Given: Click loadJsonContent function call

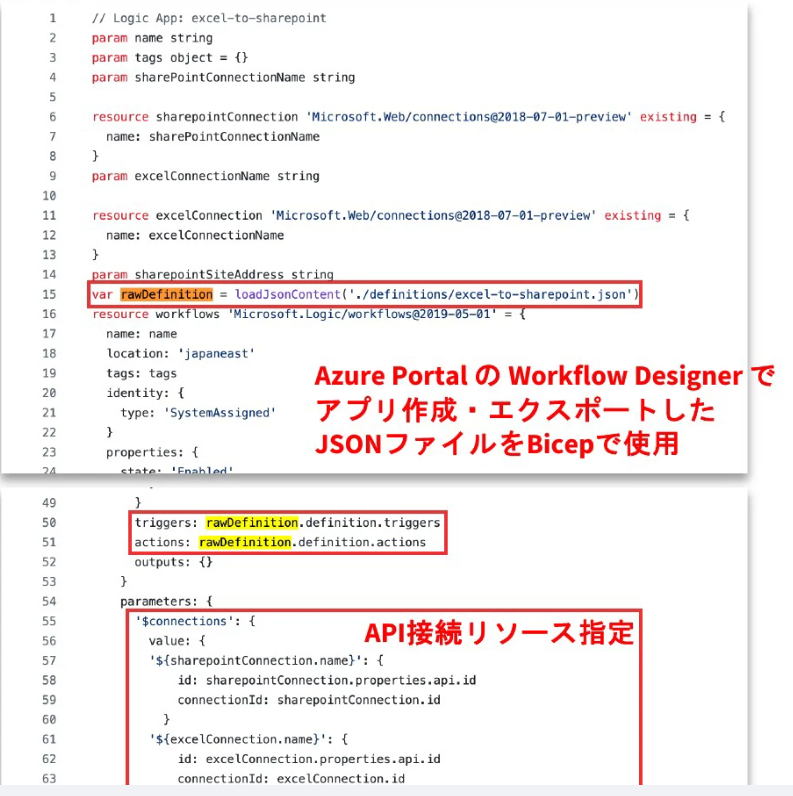Looking at the screenshot, I should click(287, 294).
